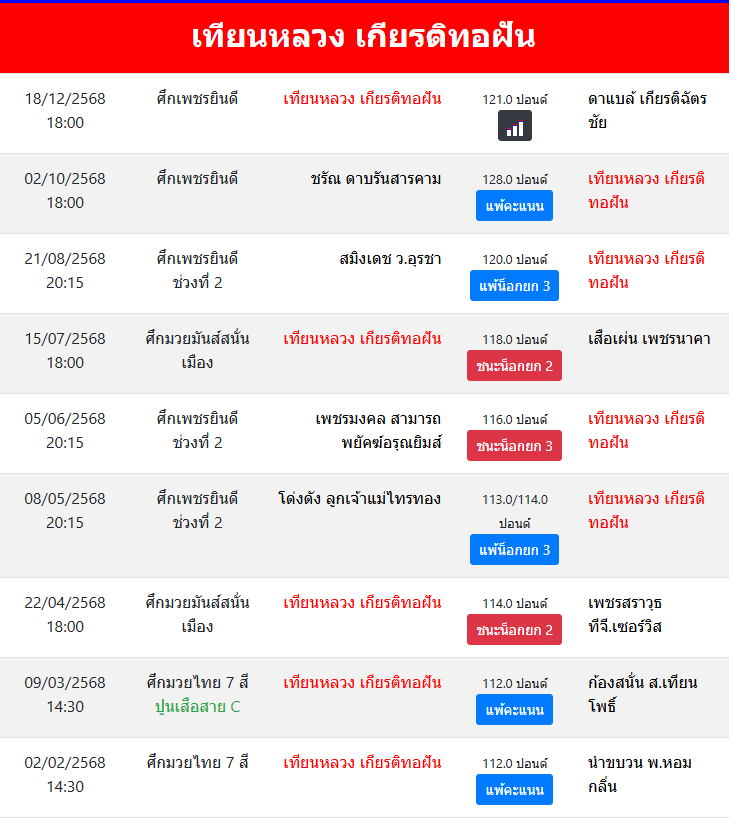732x818 pixels.
Task: Select opponent สมิงเดช ว.อุรชา
Action: click(390, 259)
